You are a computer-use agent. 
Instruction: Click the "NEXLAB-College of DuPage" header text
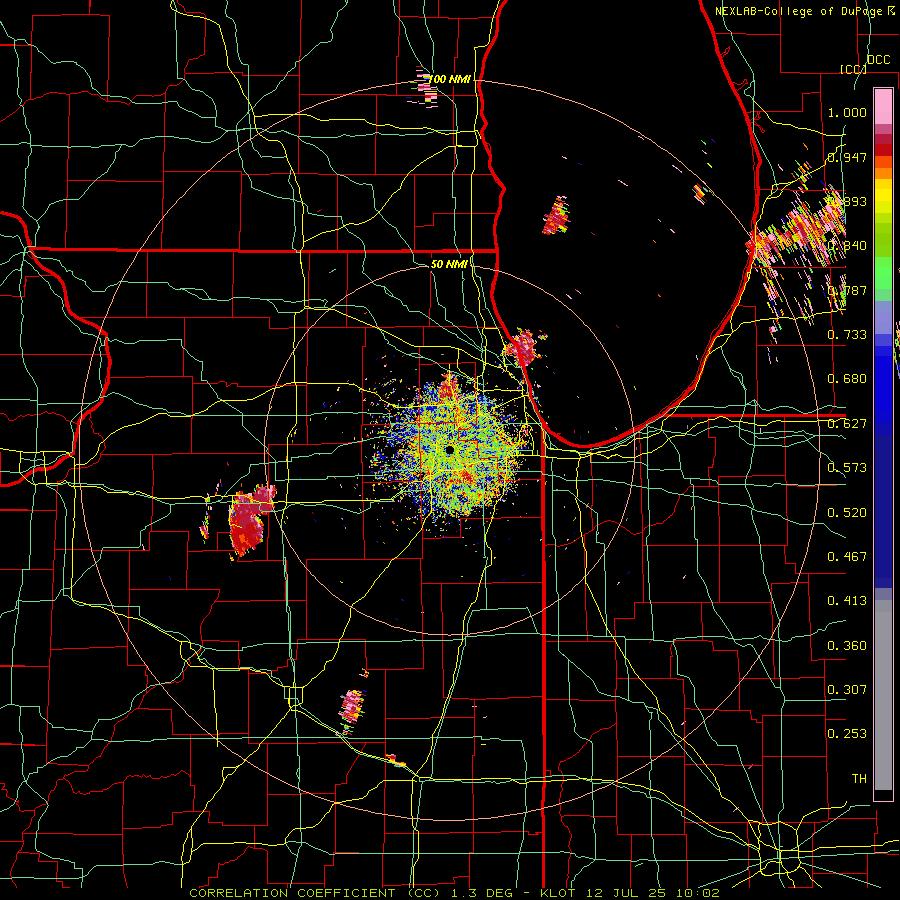pyautogui.click(x=800, y=11)
